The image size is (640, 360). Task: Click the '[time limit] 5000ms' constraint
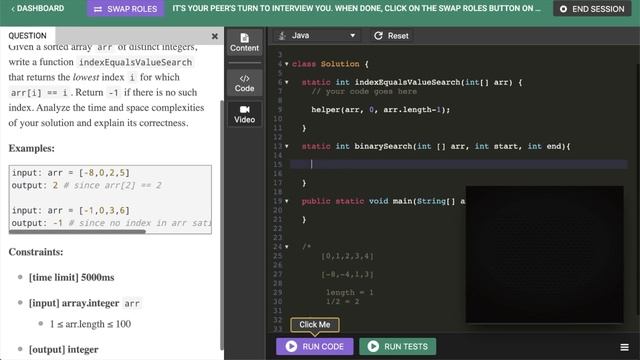(x=71, y=278)
